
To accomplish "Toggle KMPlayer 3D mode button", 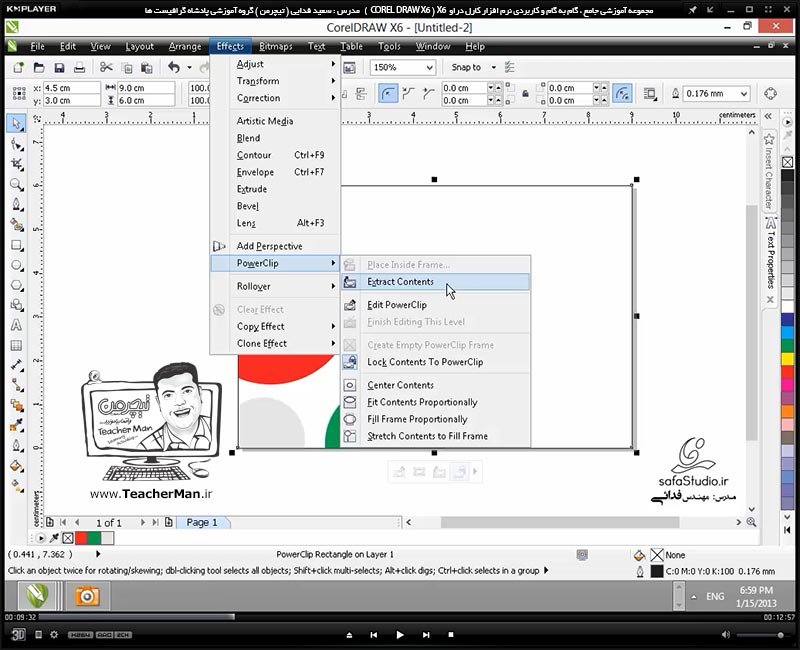I will (x=18, y=634).
